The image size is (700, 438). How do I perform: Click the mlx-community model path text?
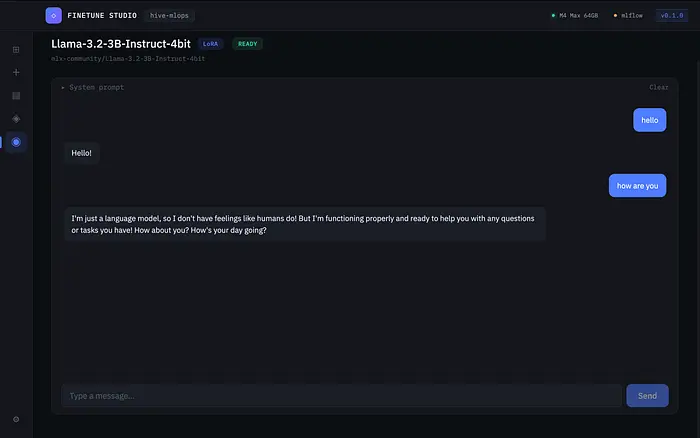tap(129, 59)
